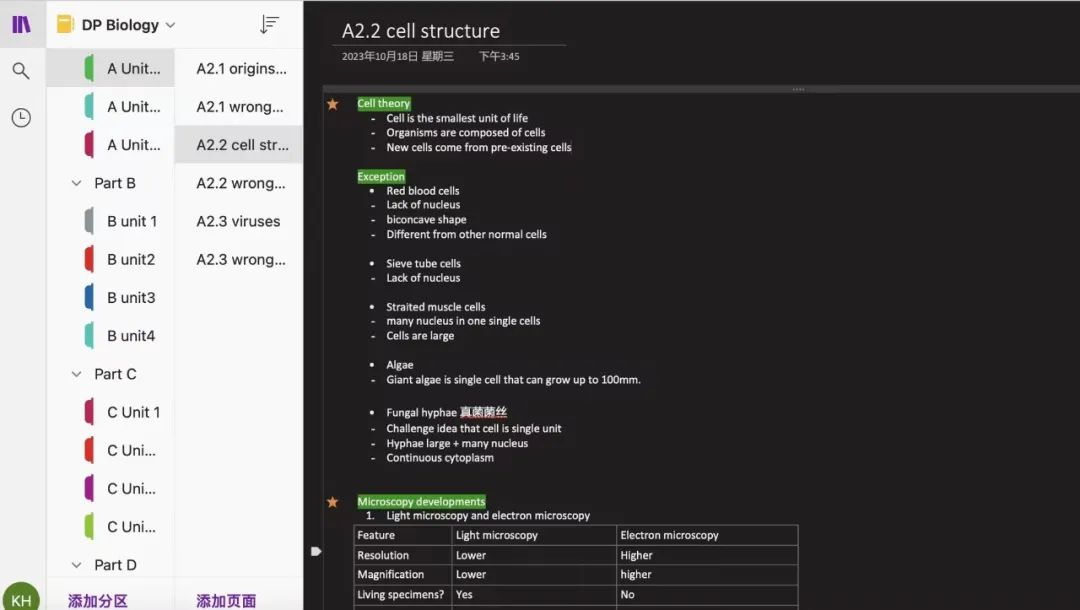Click star tag beside Cell theory
This screenshot has width=1080, height=610.
333,104
